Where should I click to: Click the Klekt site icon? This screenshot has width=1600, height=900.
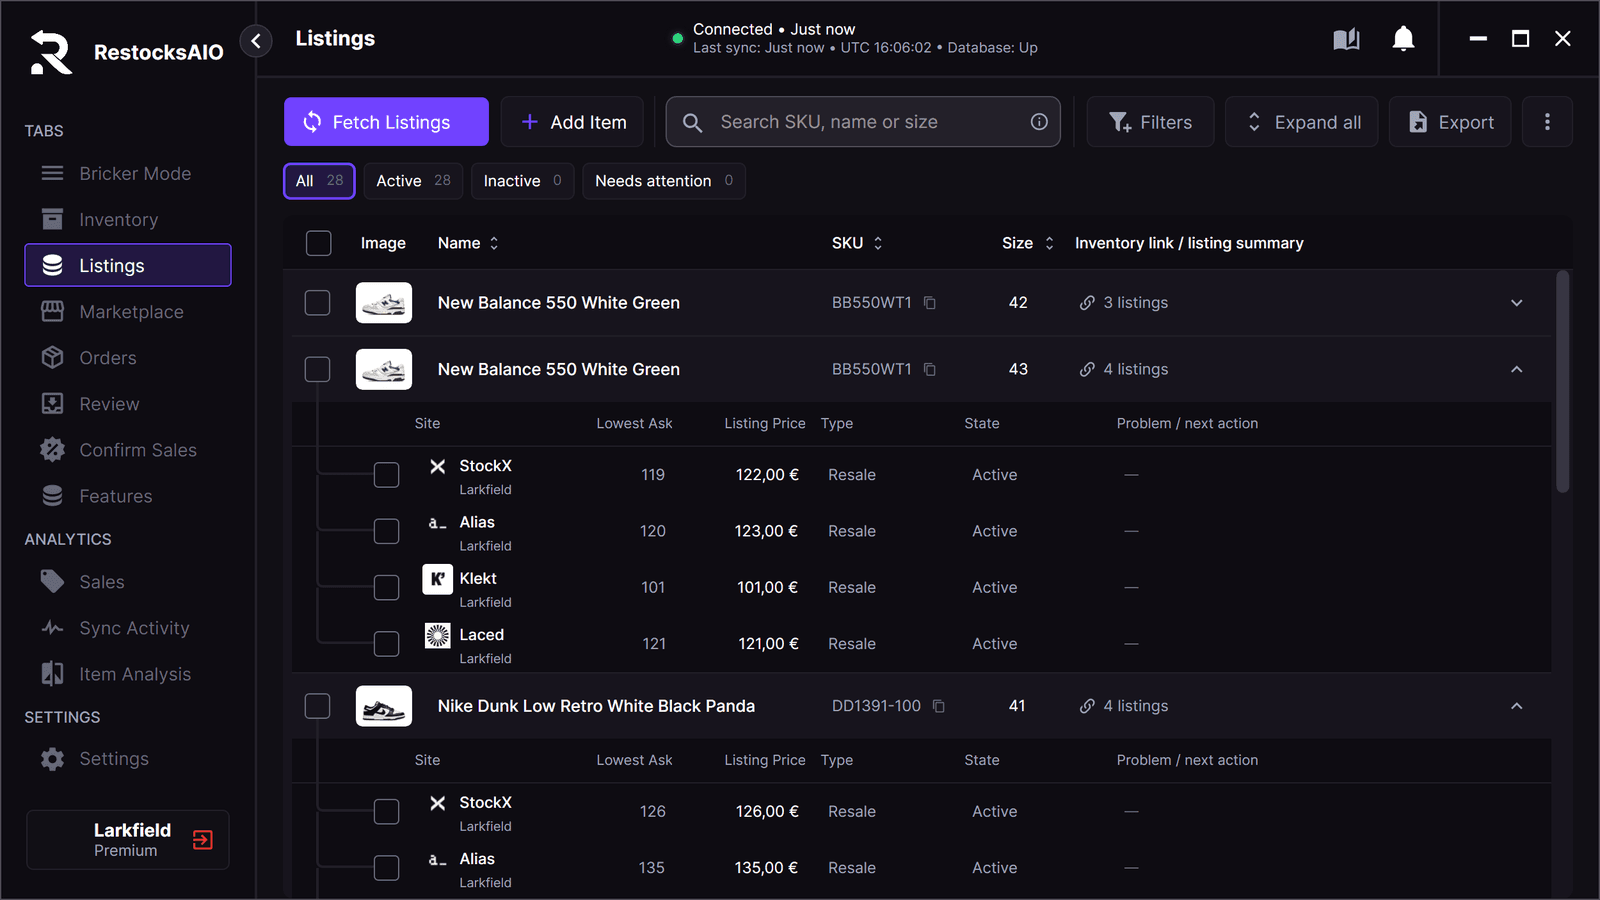(438, 579)
